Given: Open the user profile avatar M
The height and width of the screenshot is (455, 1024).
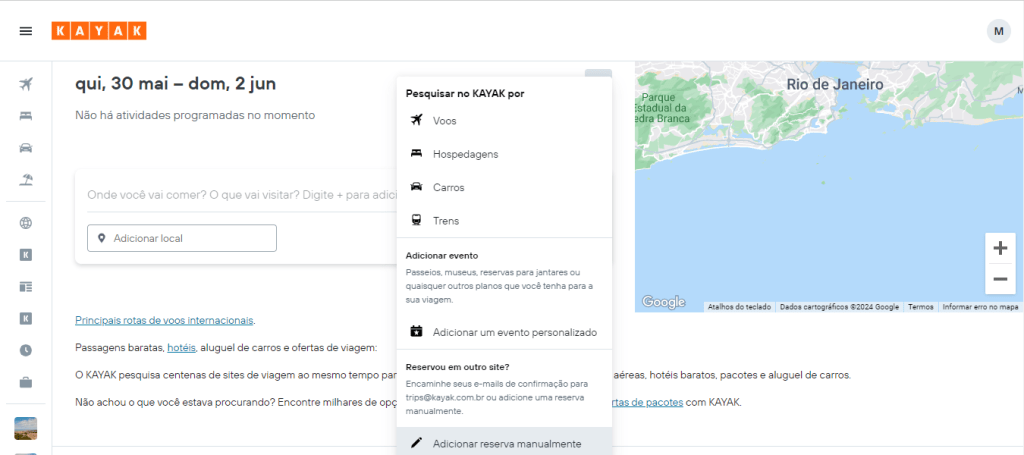Looking at the screenshot, I should (x=999, y=31).
